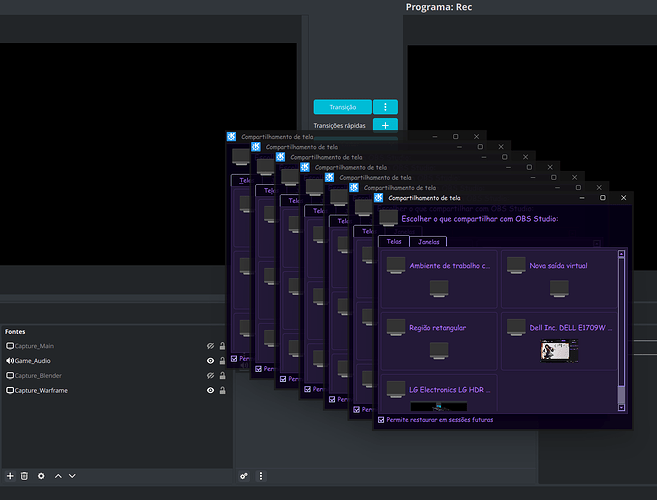Close the front Compartilhamento de tela dialog

(623, 198)
